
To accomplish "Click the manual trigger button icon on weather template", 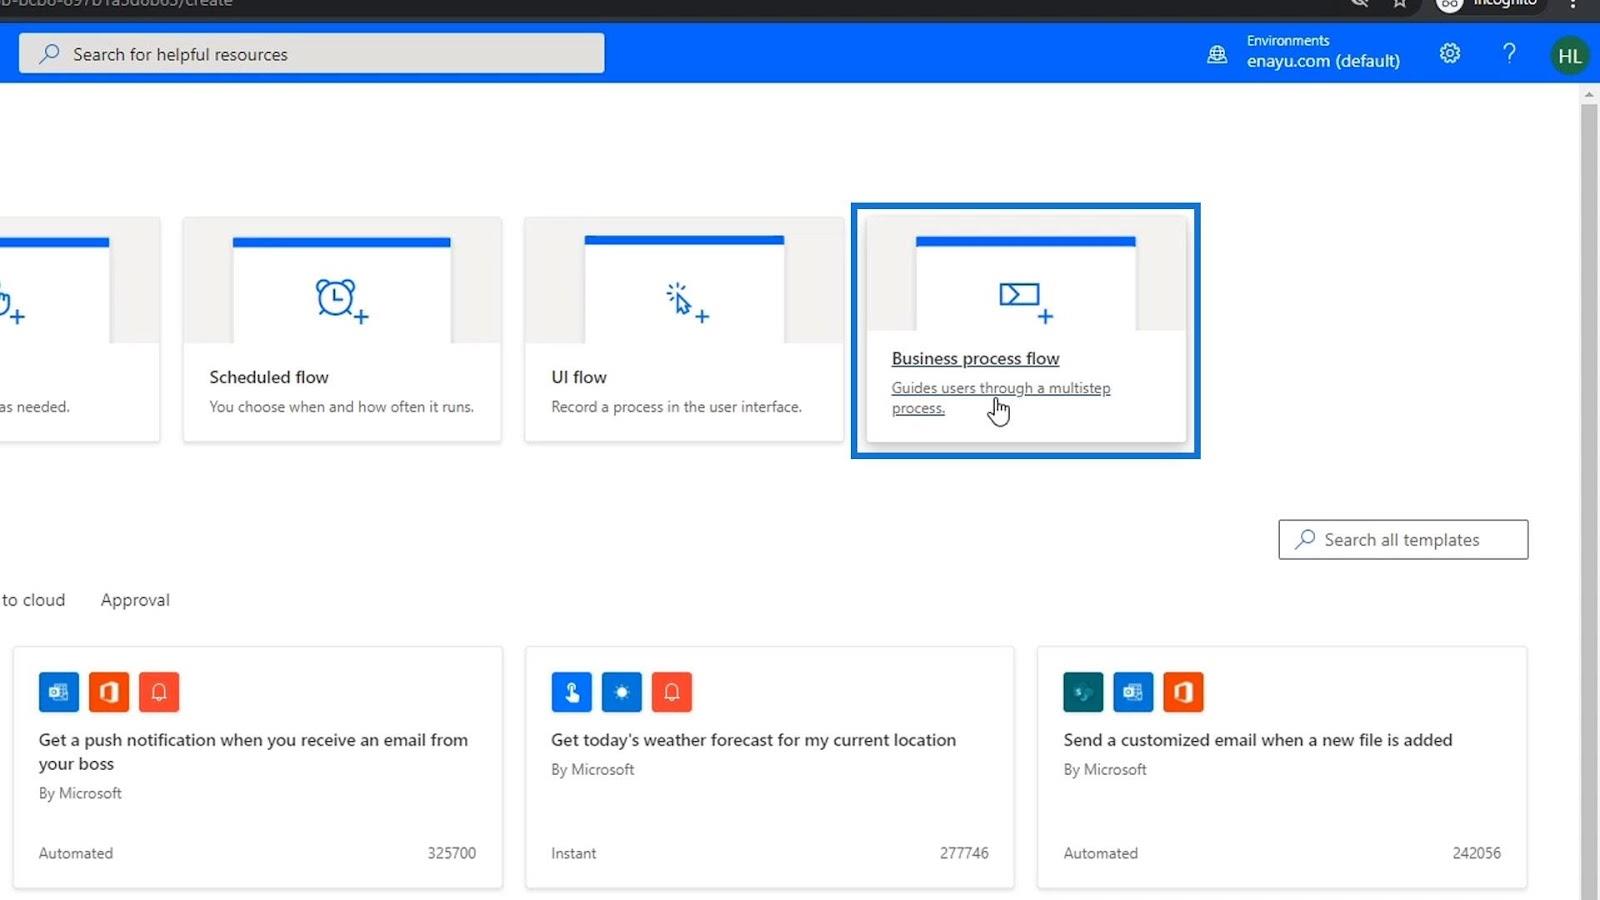I will point(571,692).
